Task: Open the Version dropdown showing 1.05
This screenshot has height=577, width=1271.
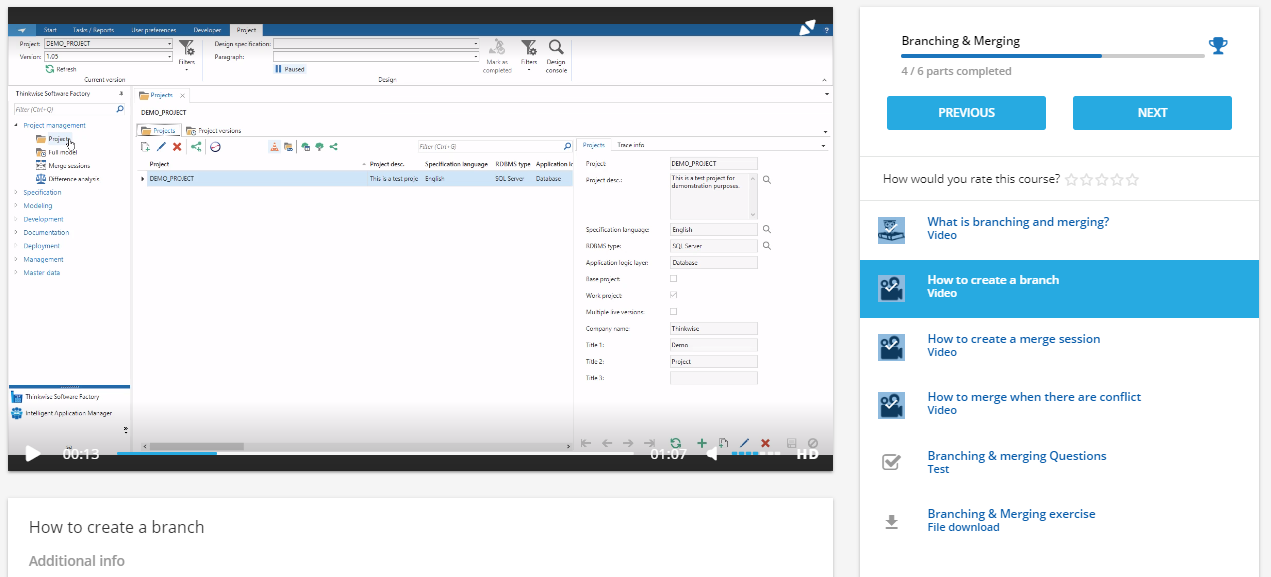Action: click(108, 57)
